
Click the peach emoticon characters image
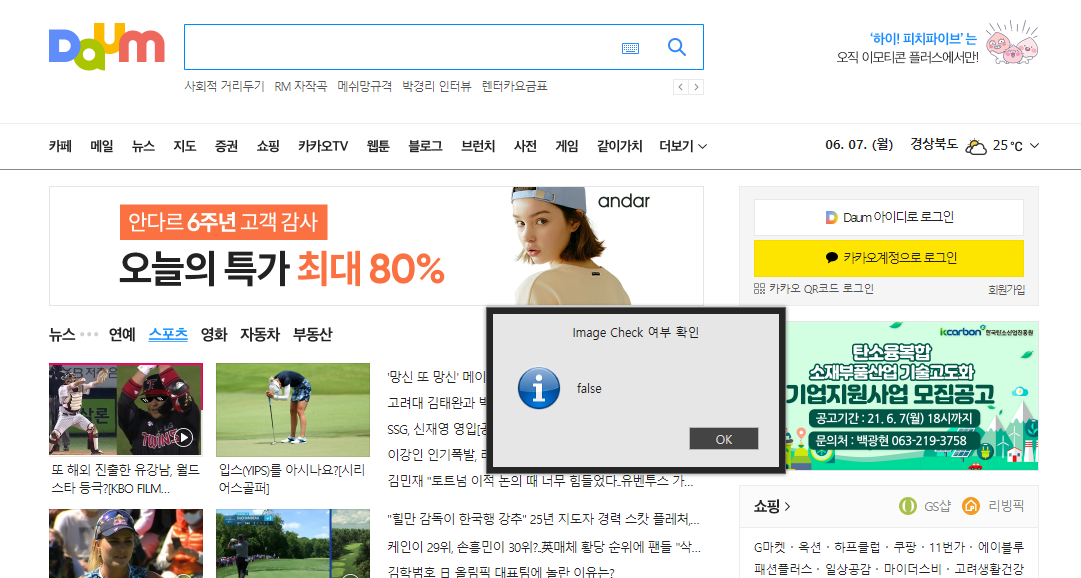1011,43
